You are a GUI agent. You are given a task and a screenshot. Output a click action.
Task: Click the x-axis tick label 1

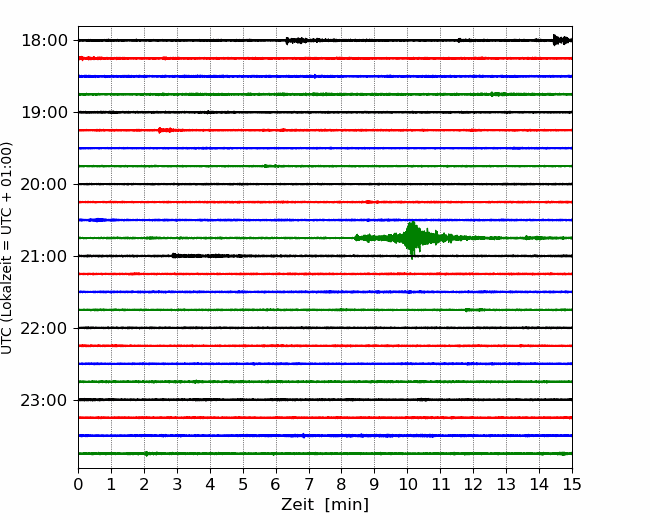pos(111,484)
